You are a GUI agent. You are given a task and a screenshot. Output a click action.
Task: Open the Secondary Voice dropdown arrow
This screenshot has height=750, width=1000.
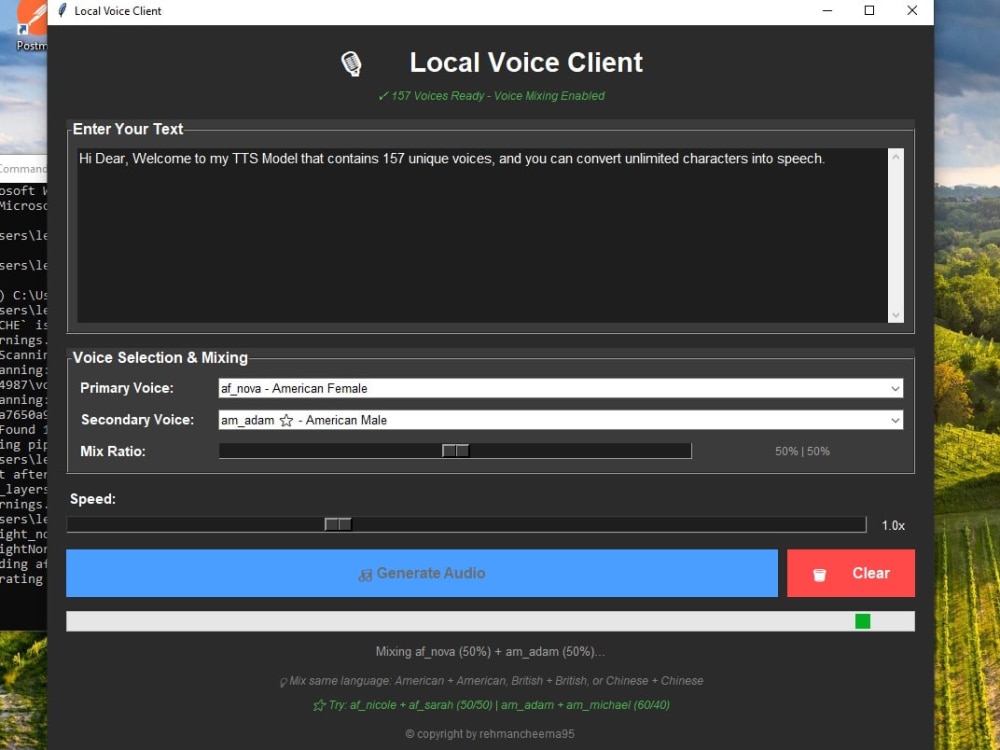point(895,420)
